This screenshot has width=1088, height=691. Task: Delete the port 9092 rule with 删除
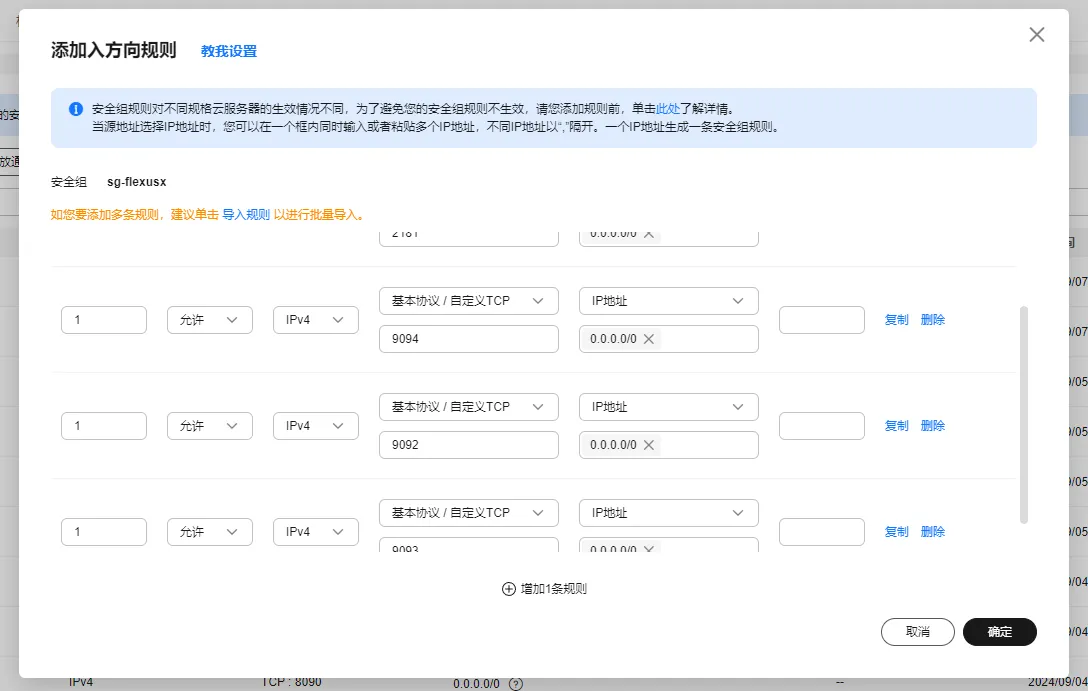[933, 426]
